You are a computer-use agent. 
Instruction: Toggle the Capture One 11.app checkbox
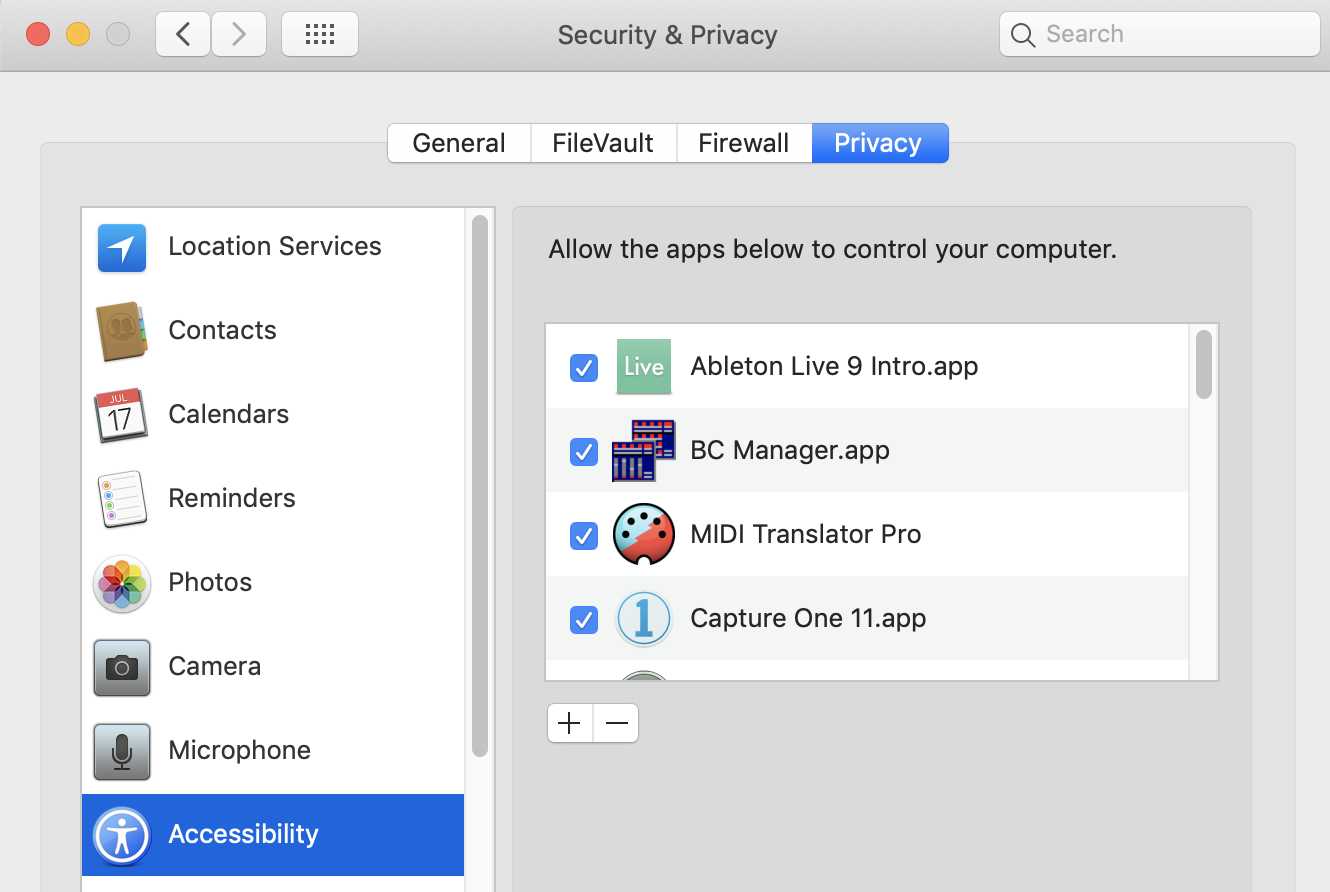(x=584, y=620)
